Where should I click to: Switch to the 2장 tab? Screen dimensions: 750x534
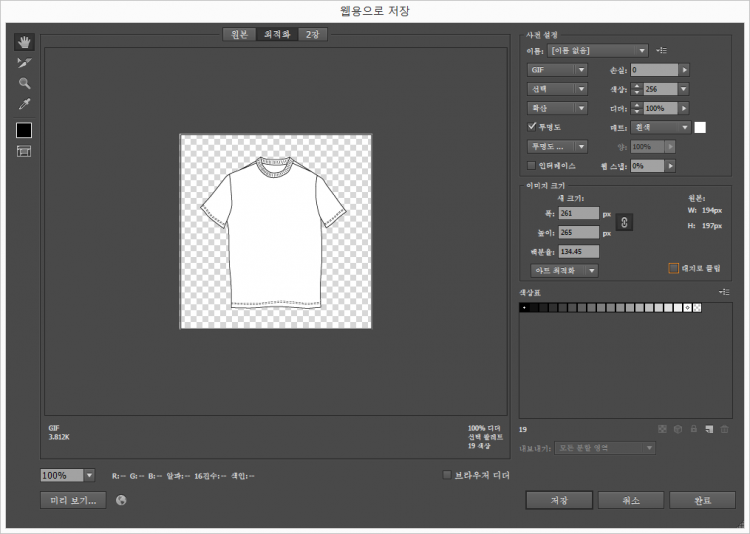[x=312, y=34]
